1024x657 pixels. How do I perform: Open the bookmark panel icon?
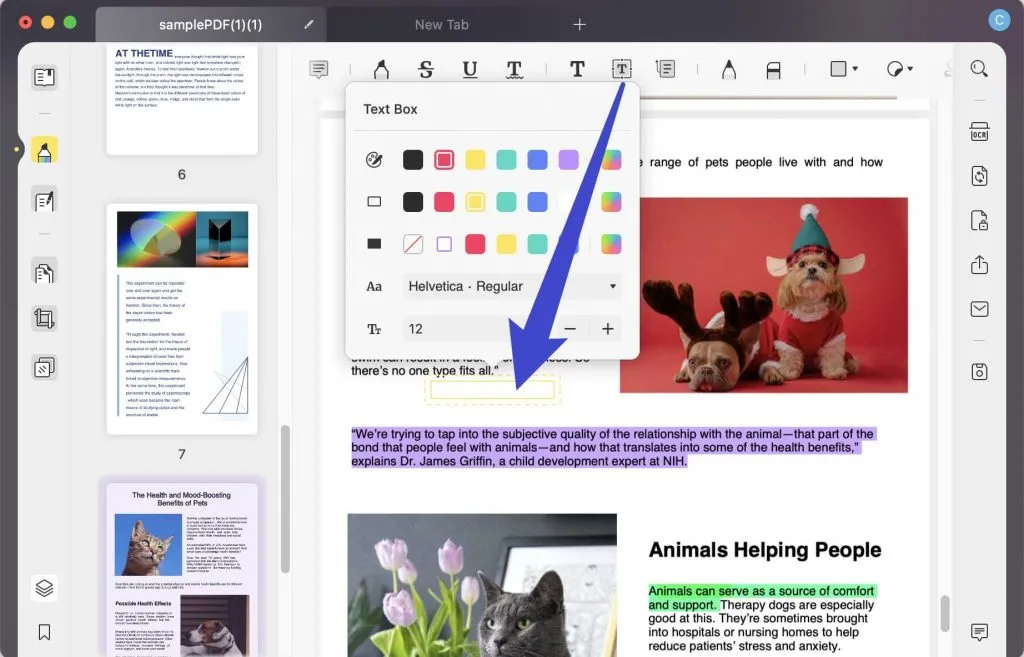click(44, 632)
